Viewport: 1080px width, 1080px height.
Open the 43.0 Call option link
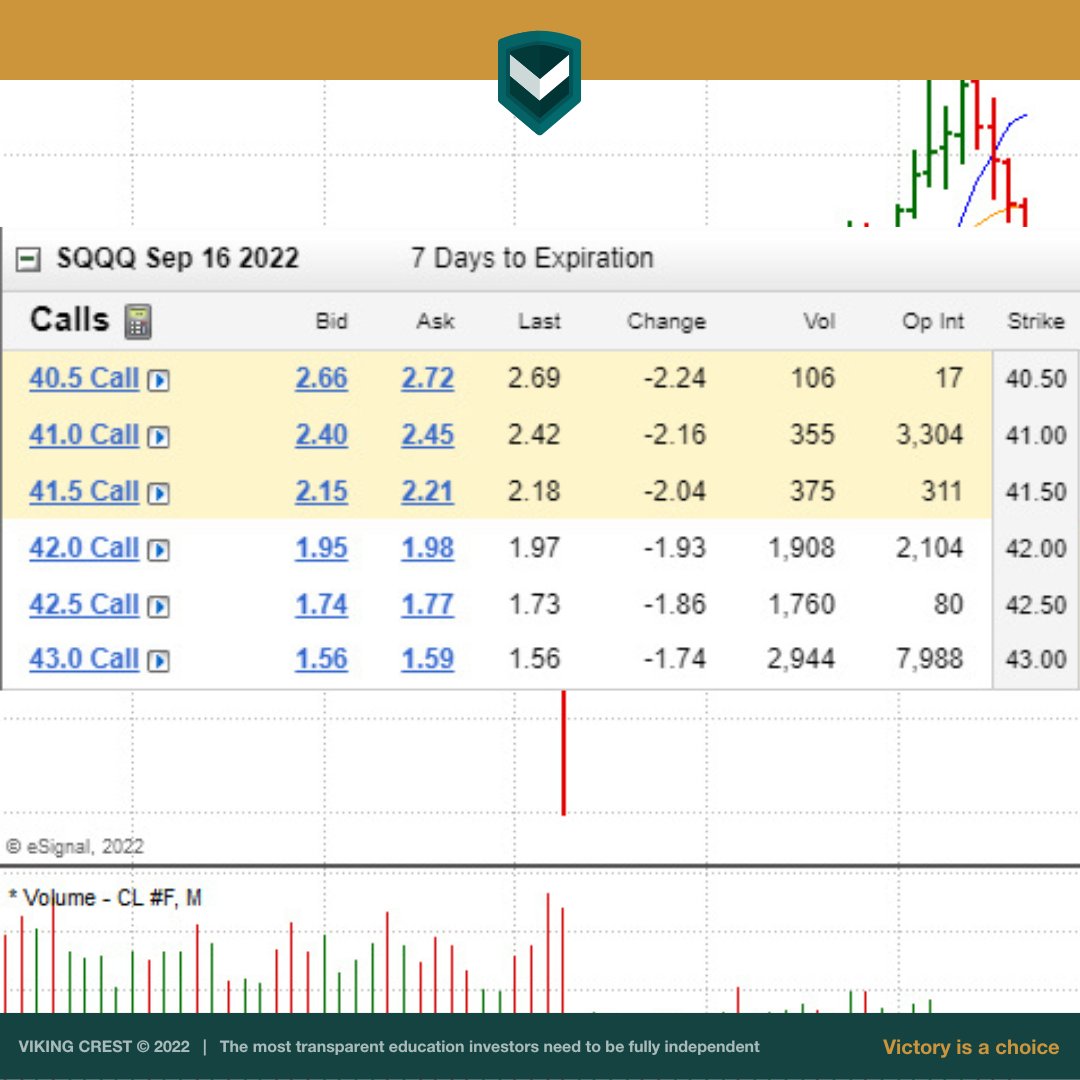click(x=84, y=658)
